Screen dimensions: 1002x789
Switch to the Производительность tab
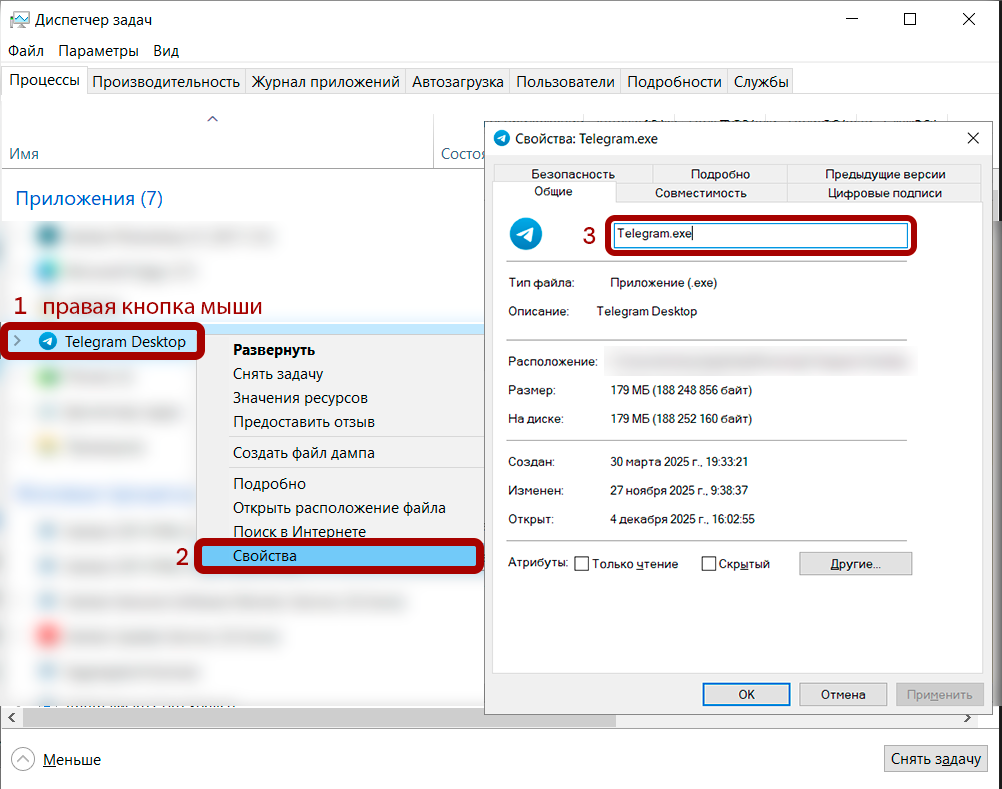pos(166,82)
